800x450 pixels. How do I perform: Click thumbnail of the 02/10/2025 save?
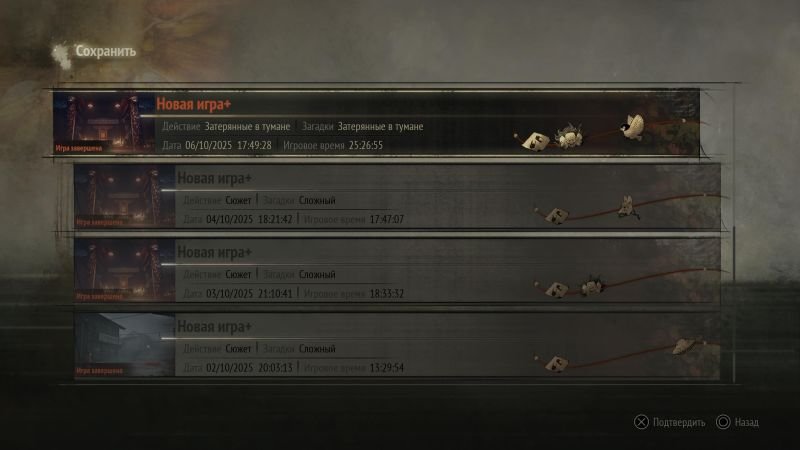124,345
